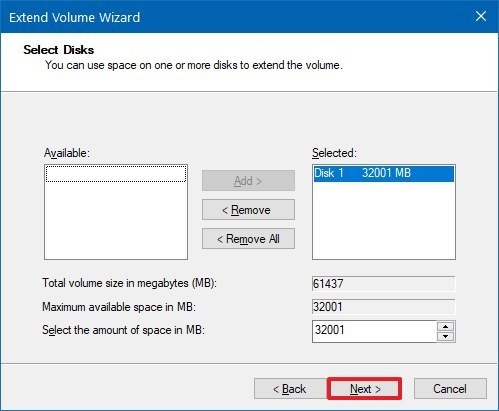Image resolution: width=499 pixels, height=411 pixels.
Task: Go back with the Back button
Action: coord(290,389)
